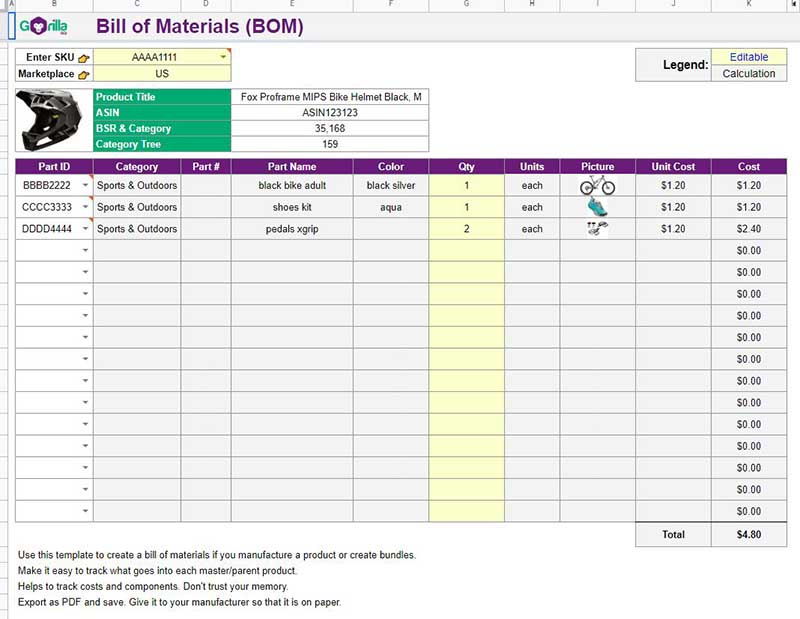Select the aqua color cell
The image size is (800, 619).
[391, 207]
